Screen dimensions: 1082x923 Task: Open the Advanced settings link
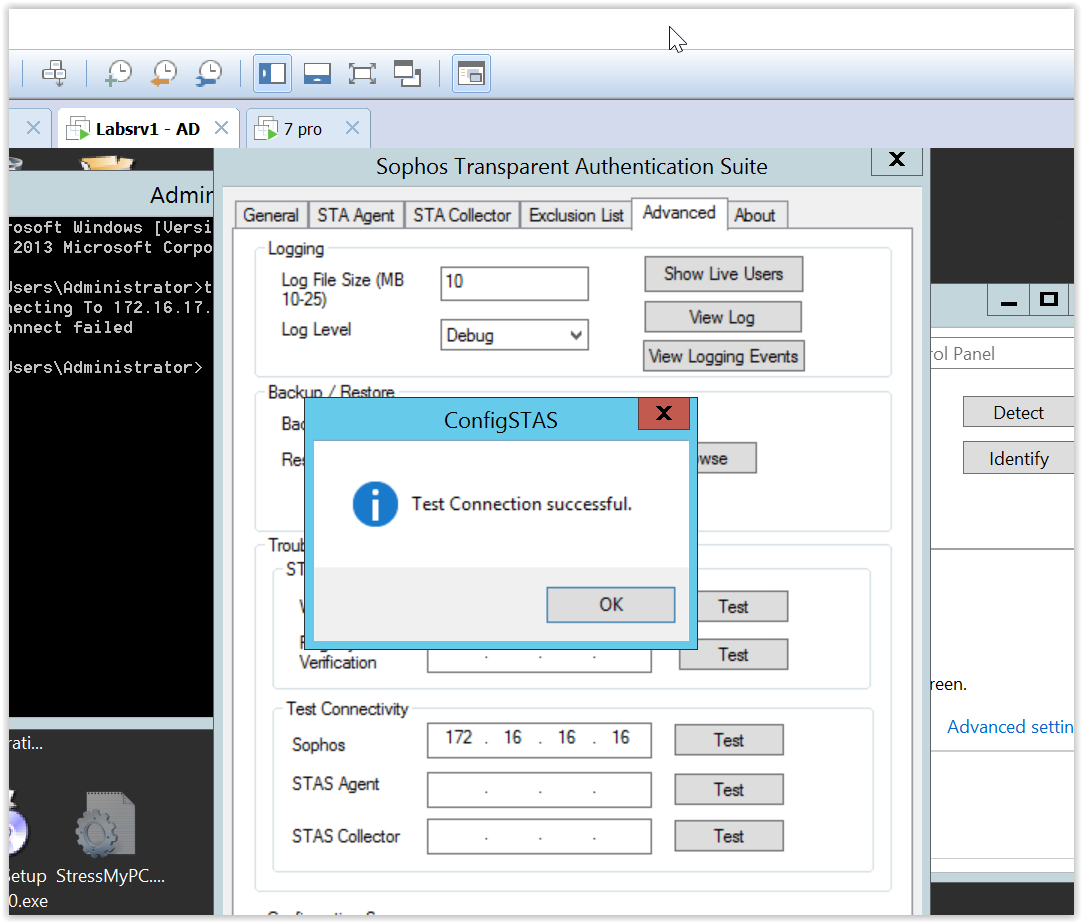point(1010,727)
